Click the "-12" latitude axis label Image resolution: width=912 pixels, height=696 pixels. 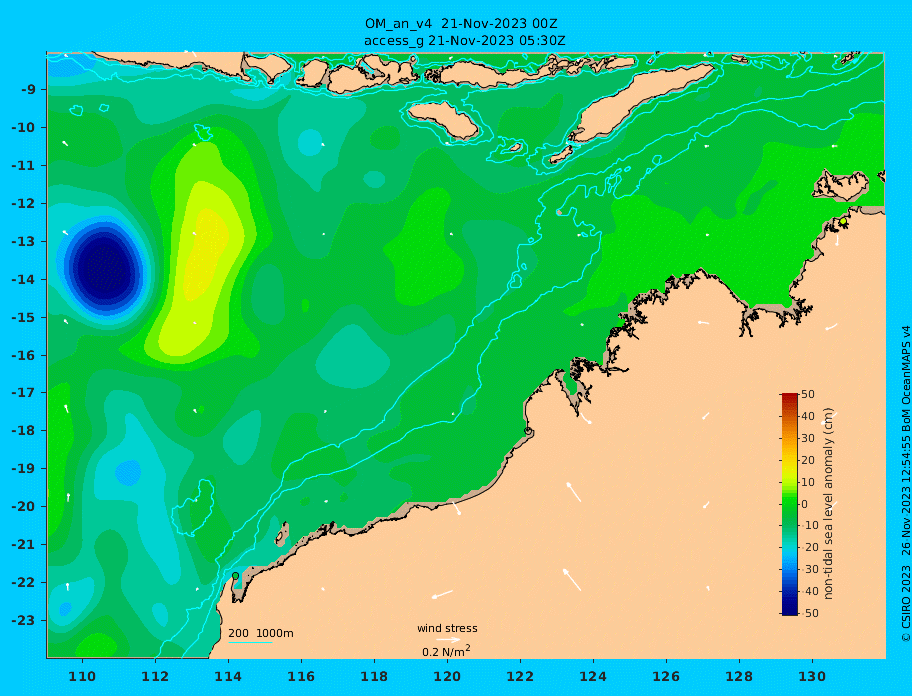(x=24, y=204)
